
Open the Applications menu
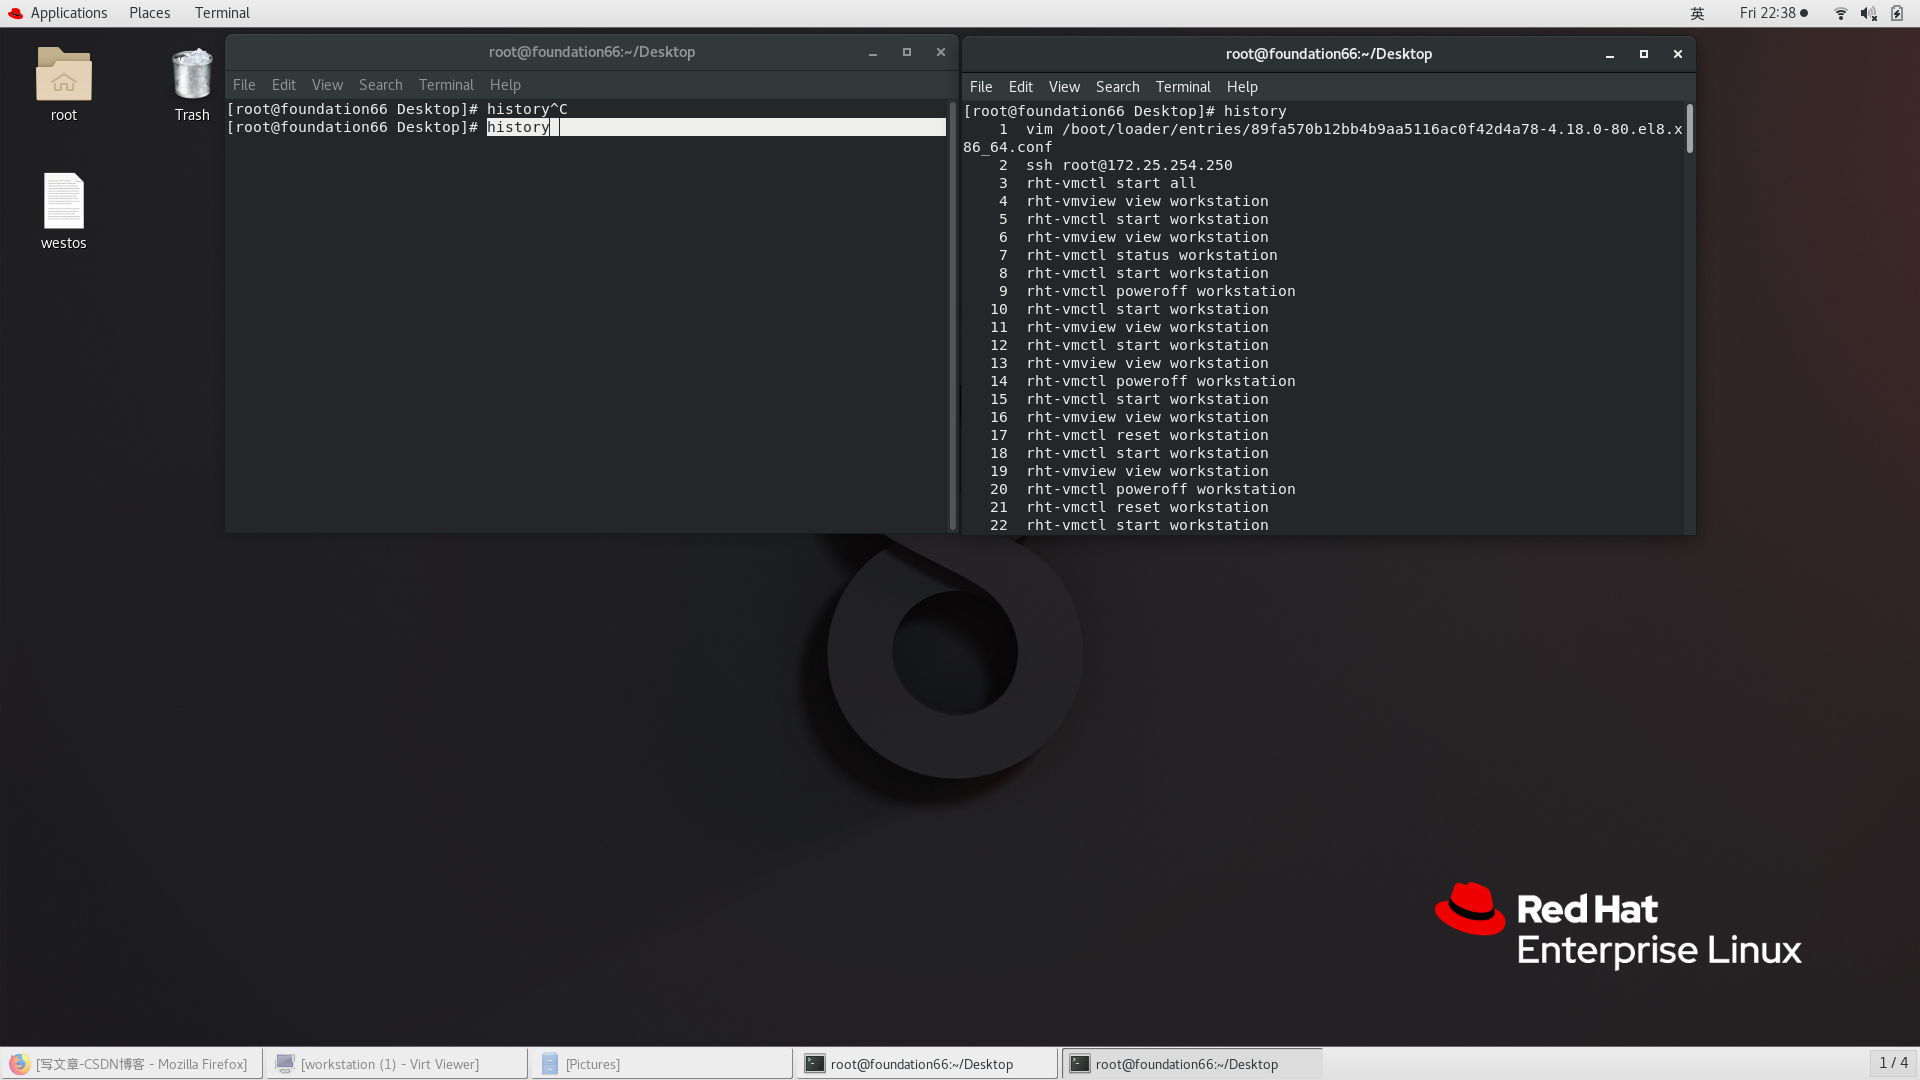tap(68, 13)
